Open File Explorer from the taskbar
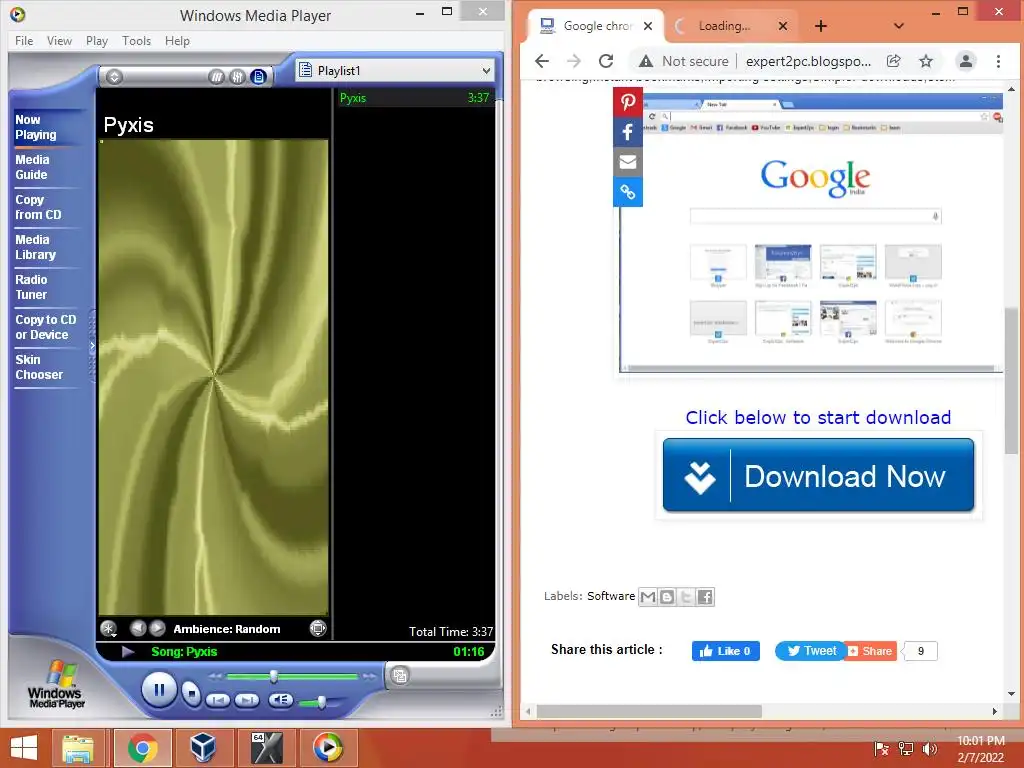Screen dimensions: 1024x768 [x=78, y=748]
